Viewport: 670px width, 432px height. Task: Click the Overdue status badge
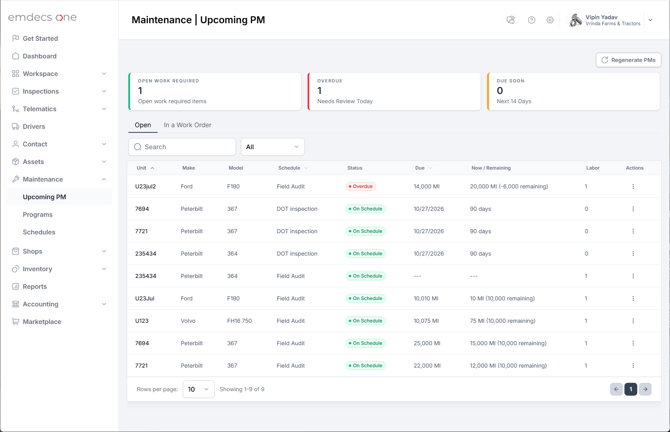(x=361, y=186)
